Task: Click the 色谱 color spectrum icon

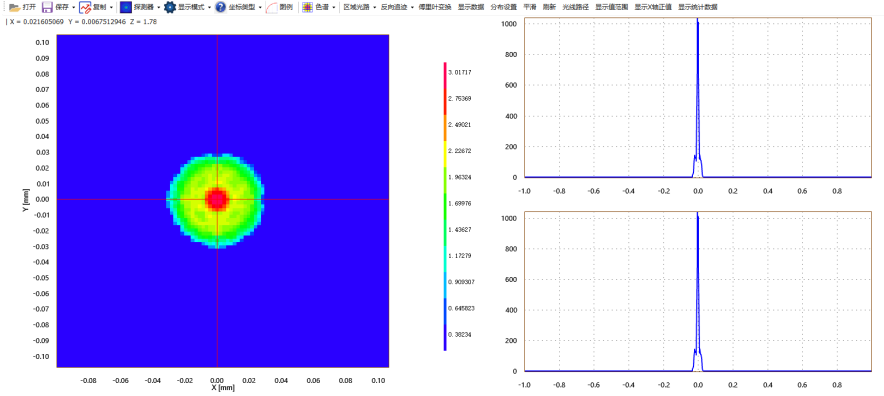Action: tap(308, 7)
